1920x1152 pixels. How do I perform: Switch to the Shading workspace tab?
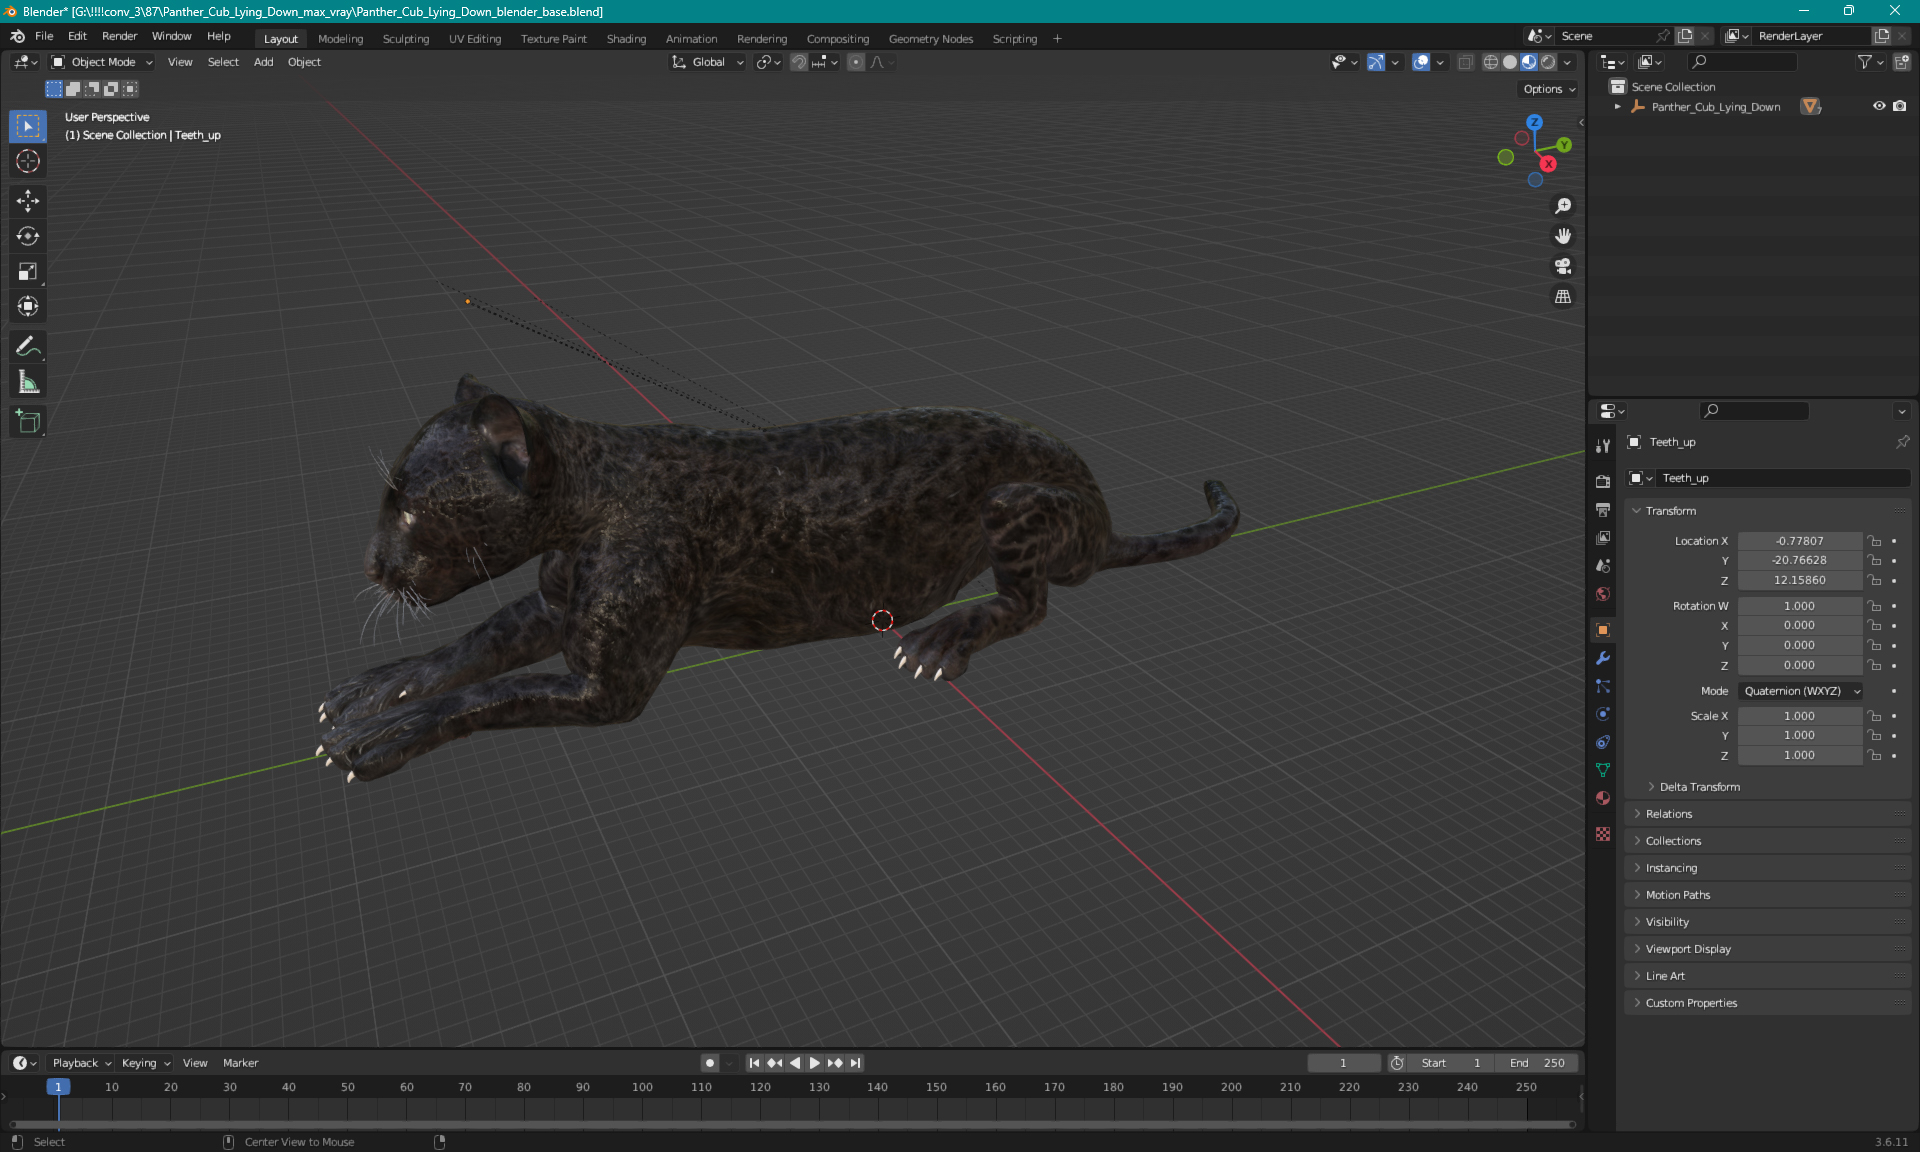coord(626,39)
